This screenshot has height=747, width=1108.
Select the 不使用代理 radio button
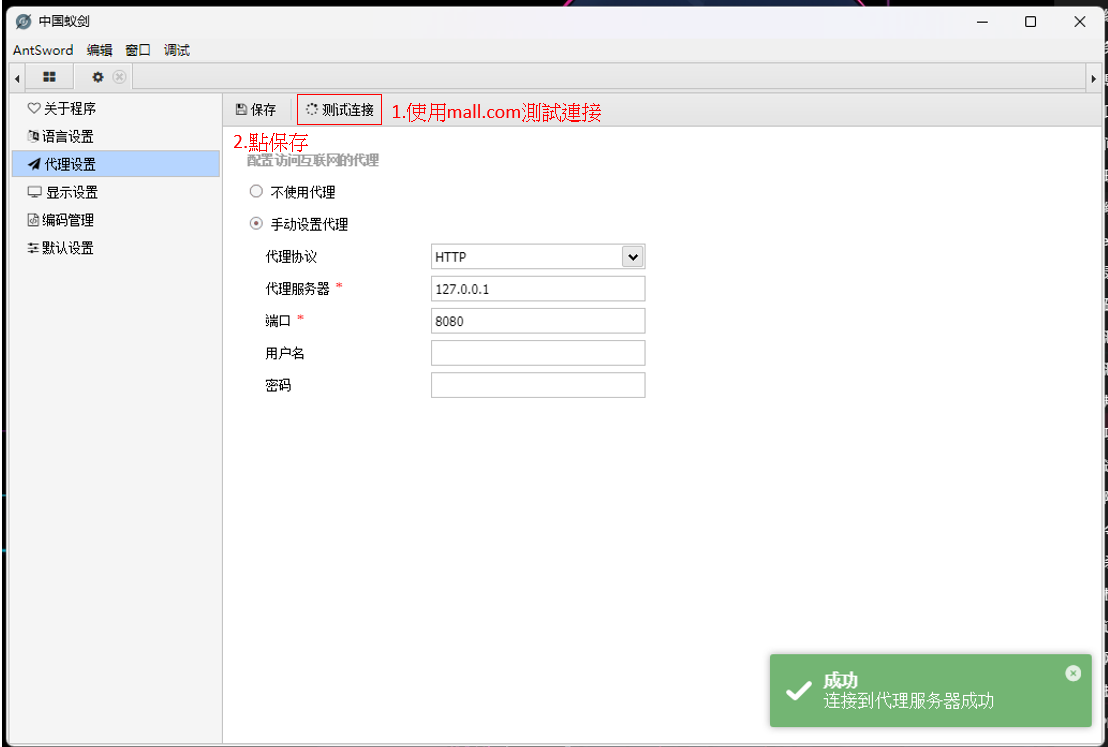pyautogui.click(x=257, y=192)
